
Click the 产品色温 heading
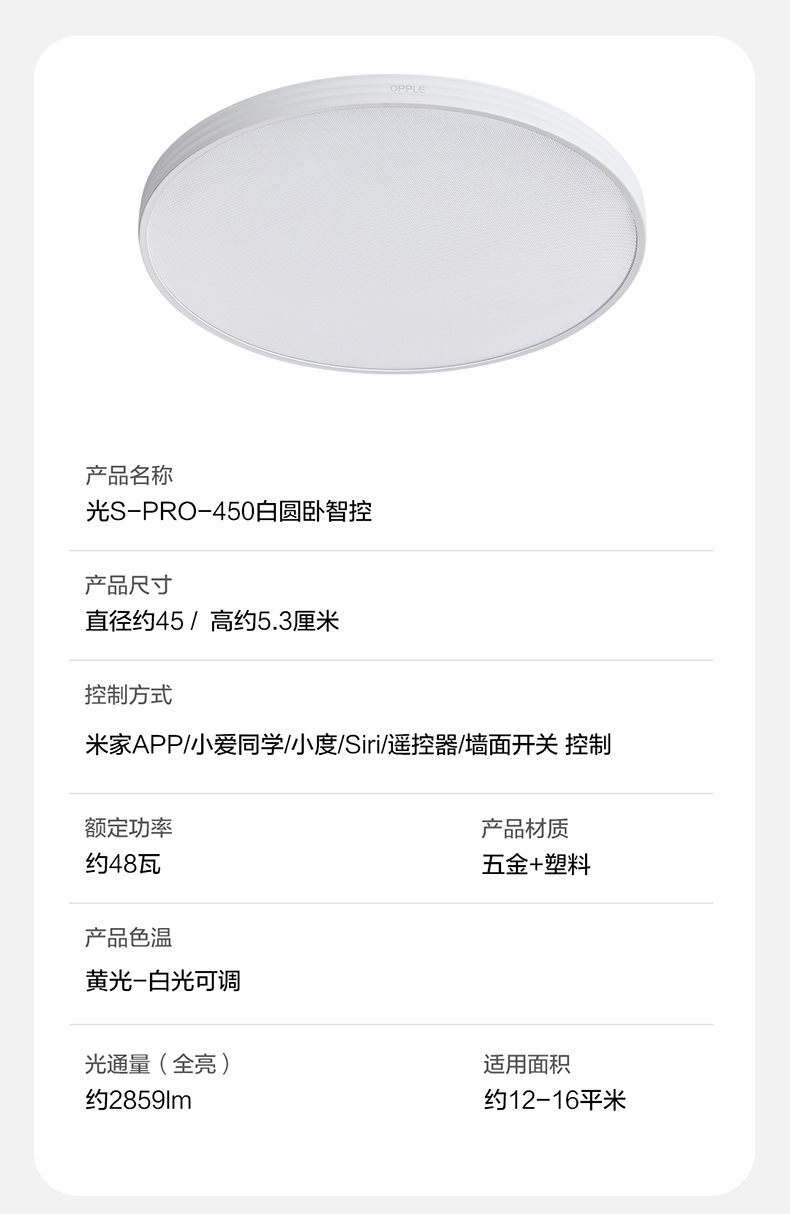click(x=129, y=937)
